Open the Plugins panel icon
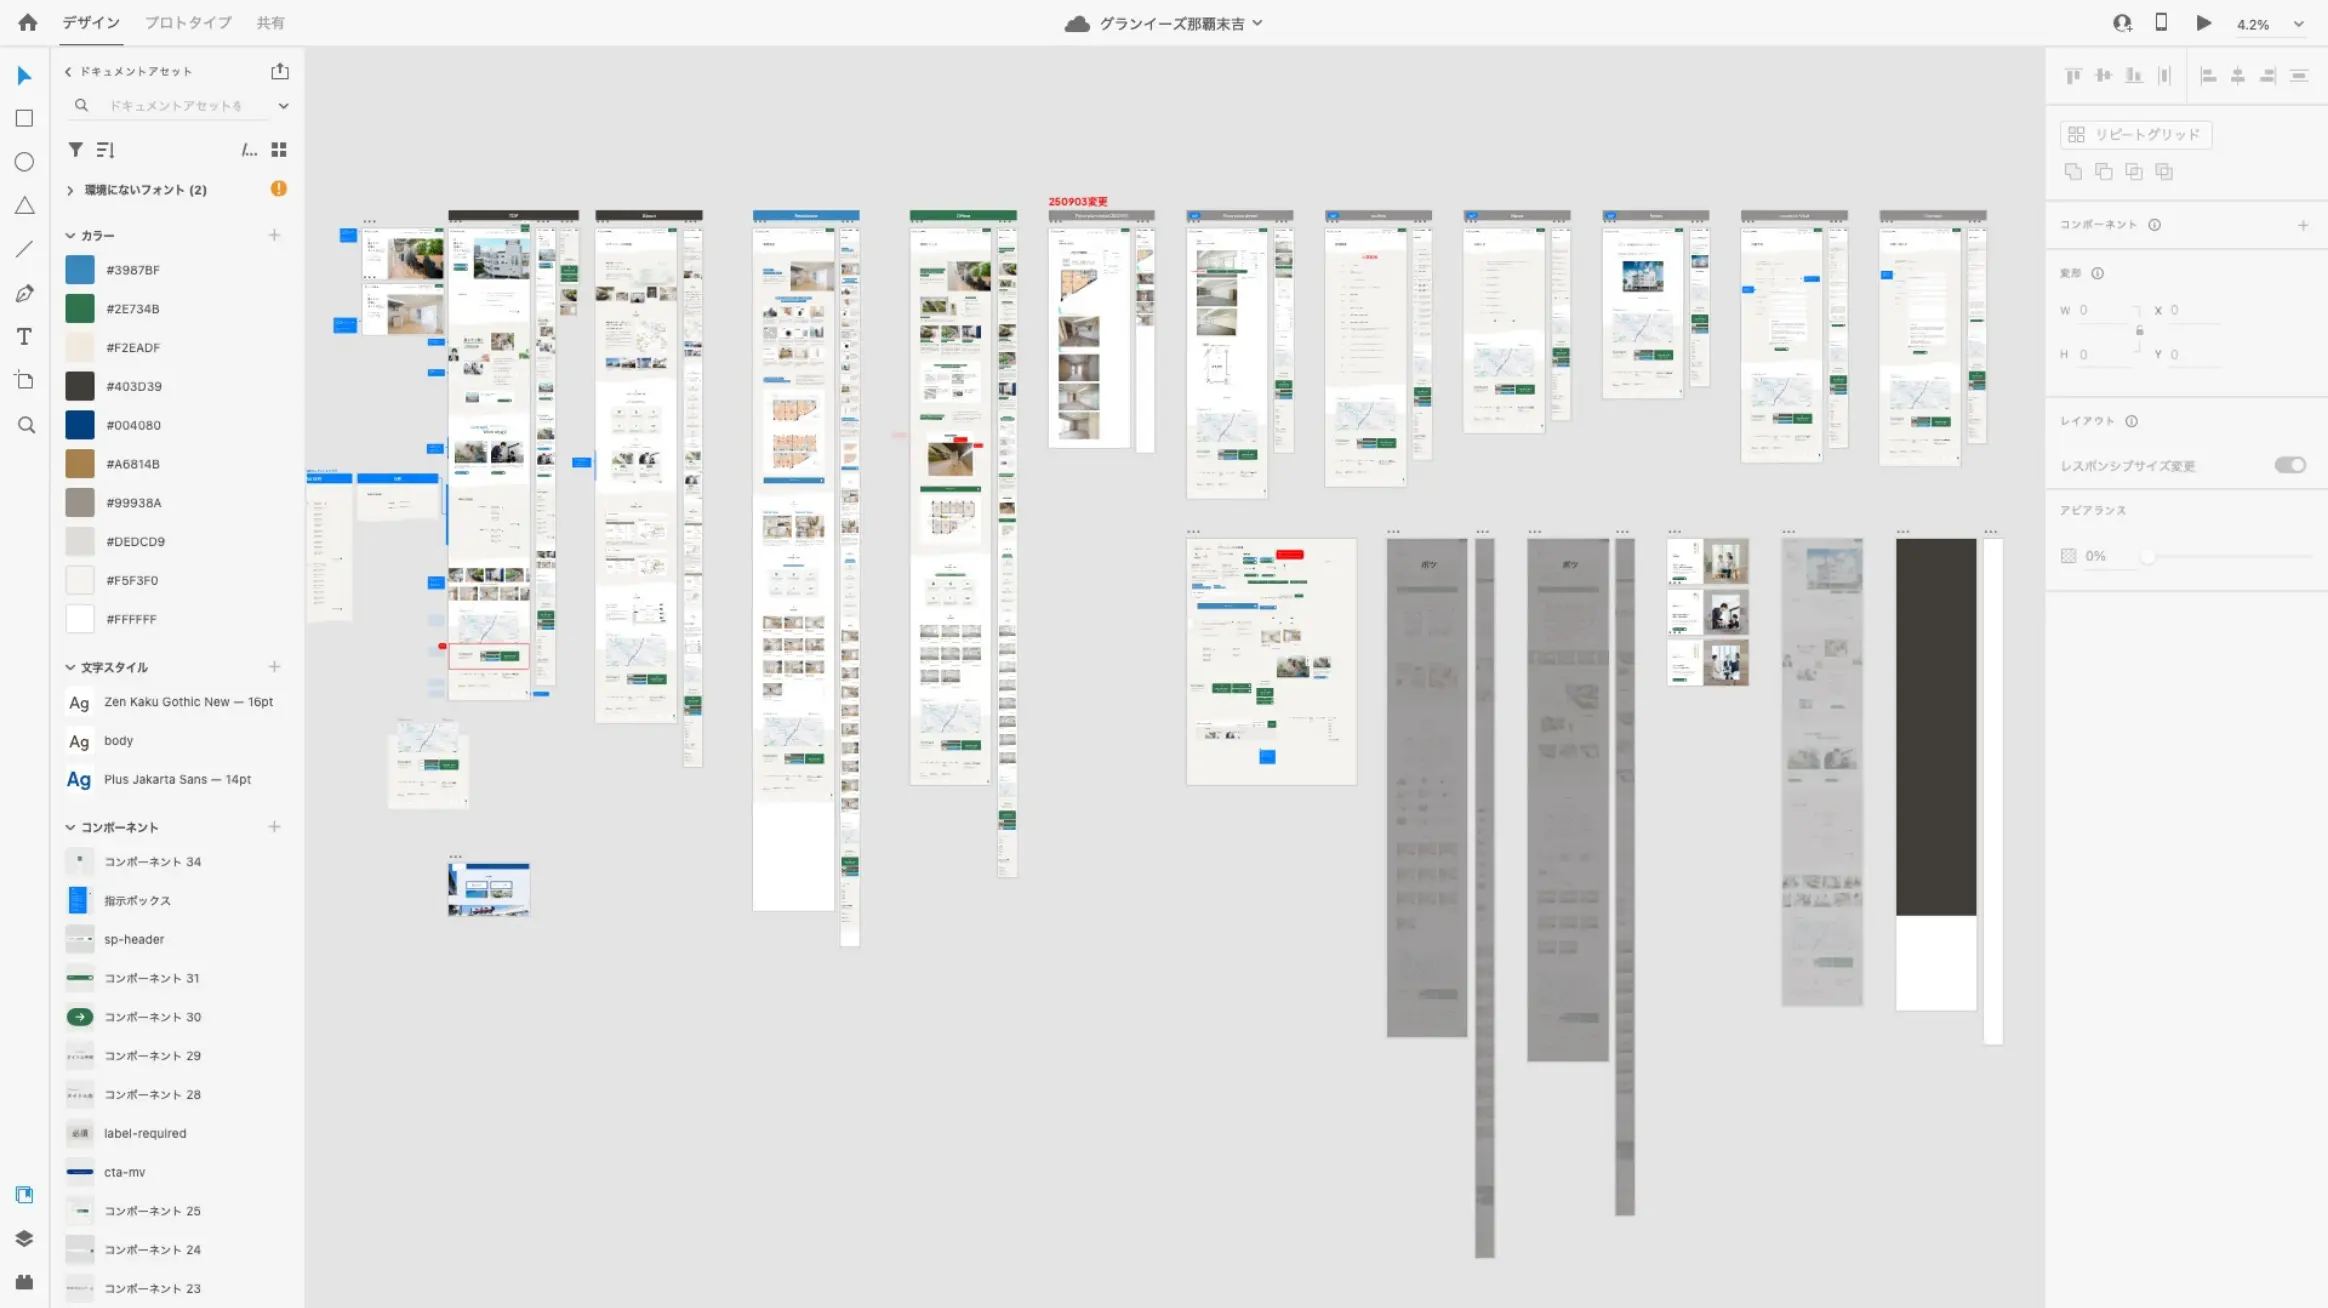The width and height of the screenshot is (2328, 1308). 25,1282
